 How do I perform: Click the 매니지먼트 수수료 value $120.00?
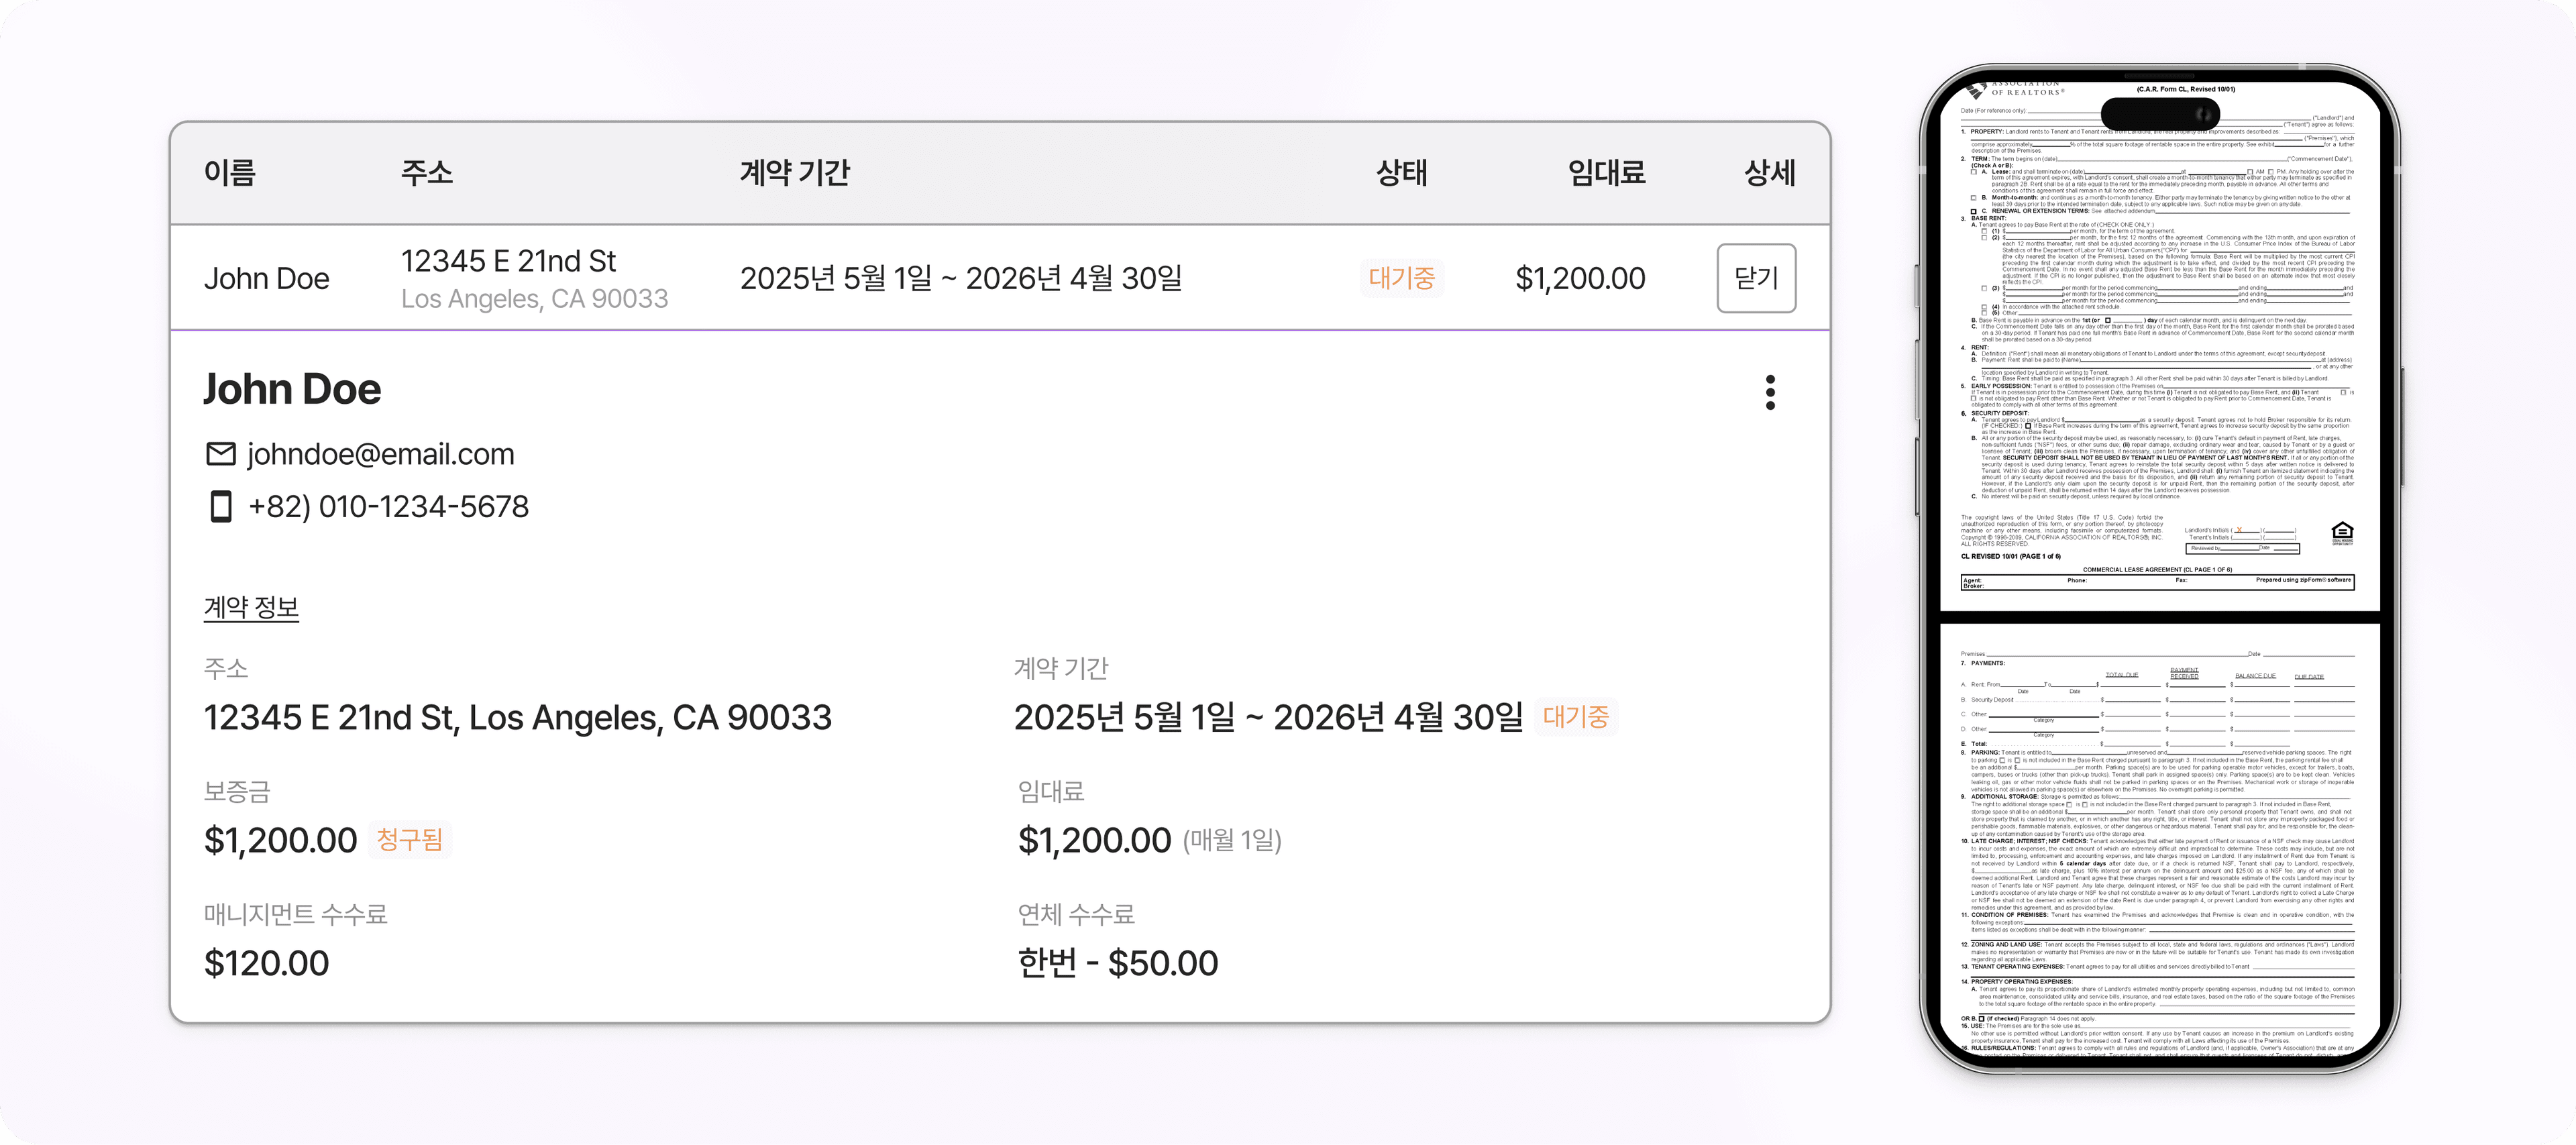tap(266, 963)
